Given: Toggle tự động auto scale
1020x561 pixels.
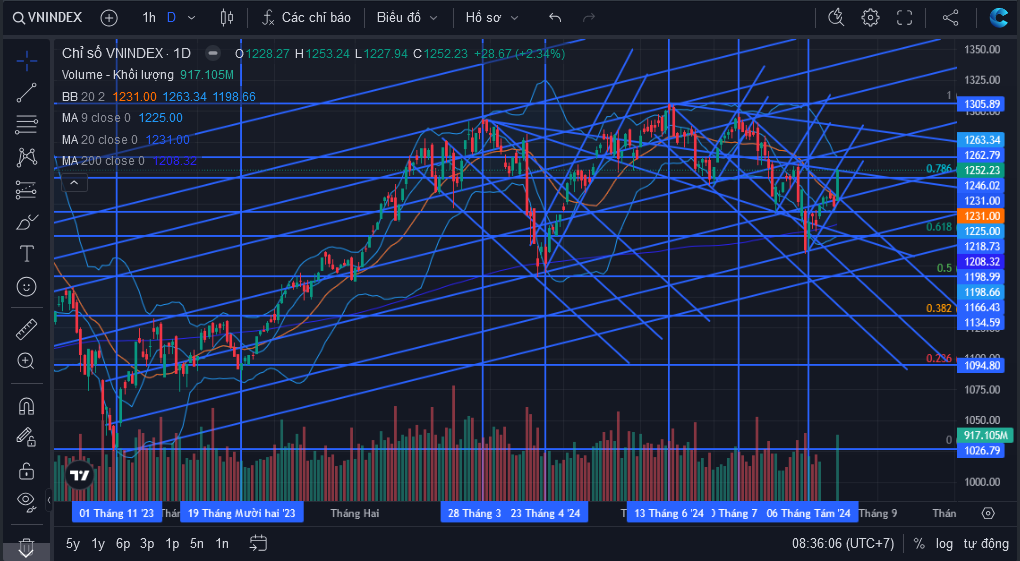Looking at the screenshot, I should coord(986,543).
